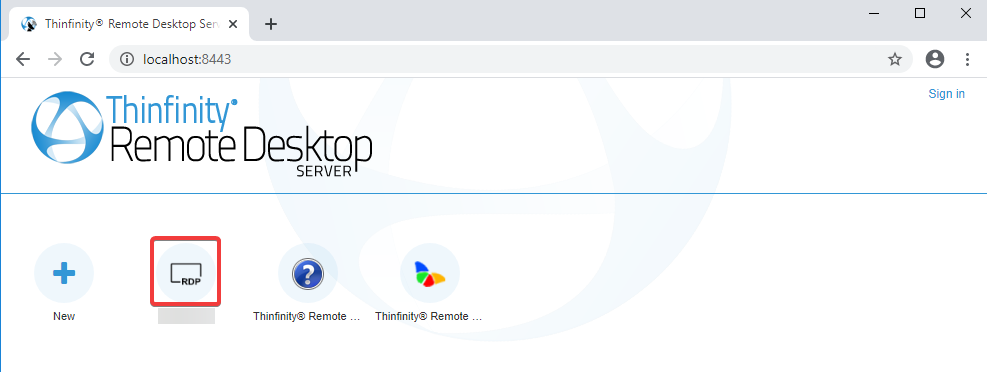Minimize the browser window

coord(874,13)
